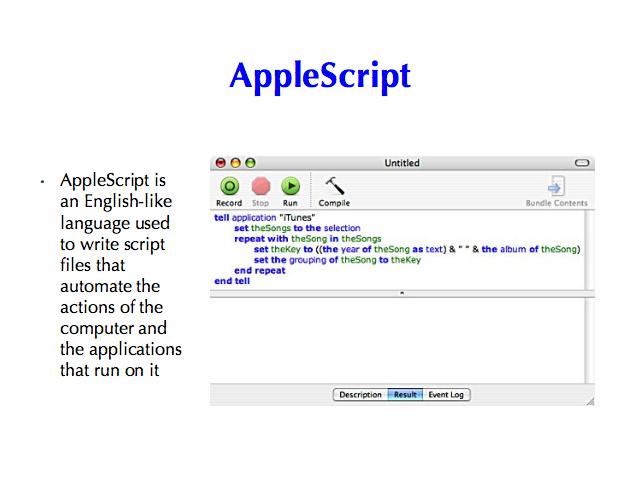Minimize the Untitled window with the yellow button
This screenshot has height=480, width=640.
[236, 163]
